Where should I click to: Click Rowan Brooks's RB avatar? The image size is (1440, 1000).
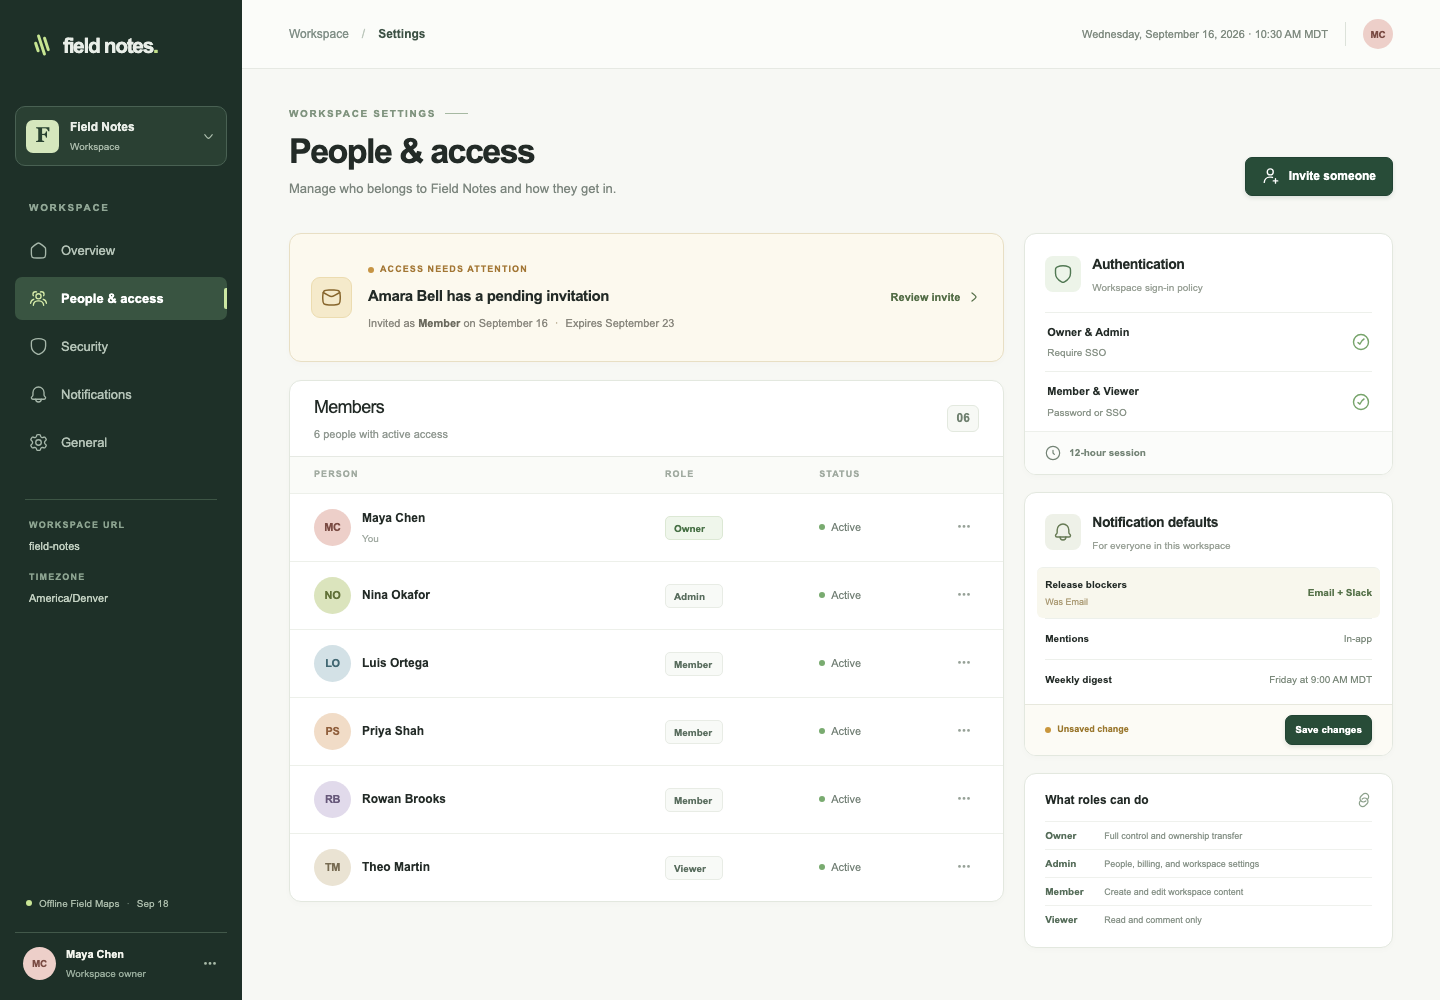332,799
